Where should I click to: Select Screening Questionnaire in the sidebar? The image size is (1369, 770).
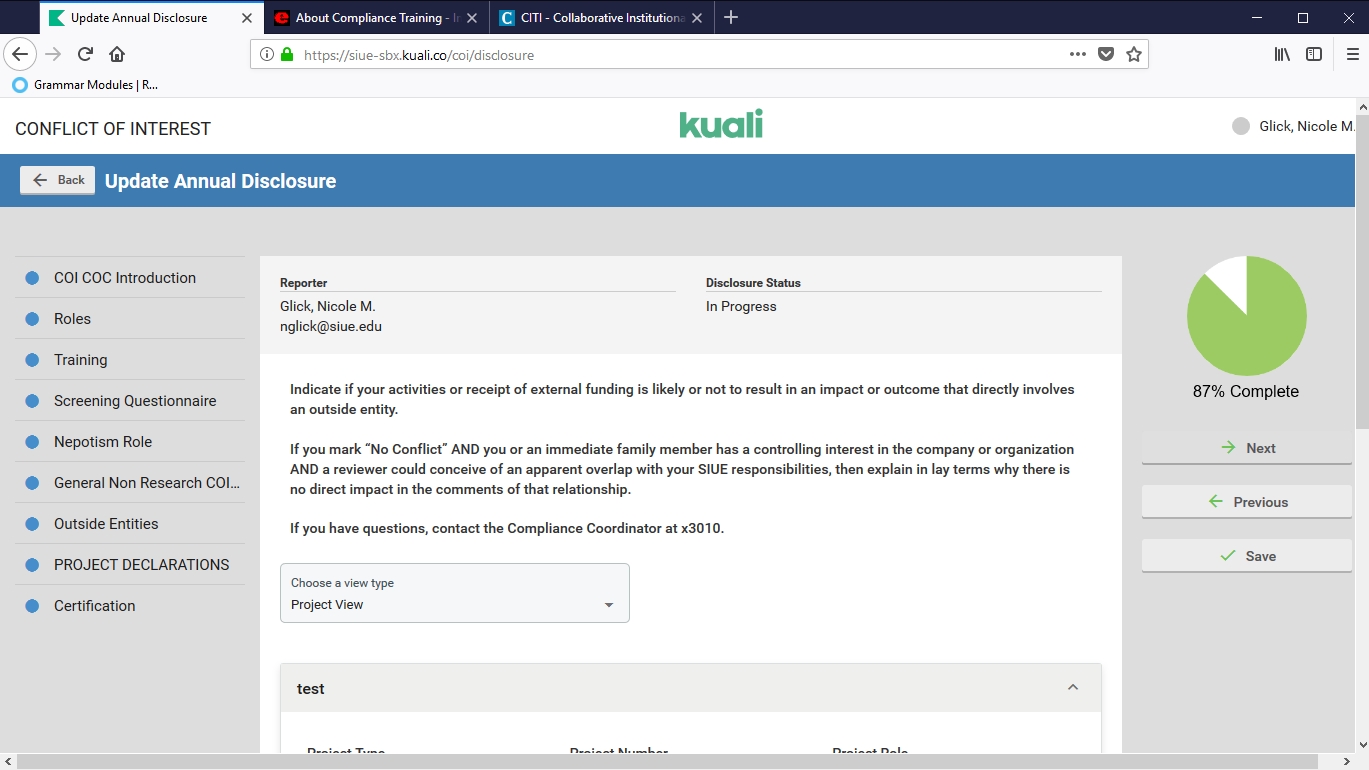click(x=135, y=401)
